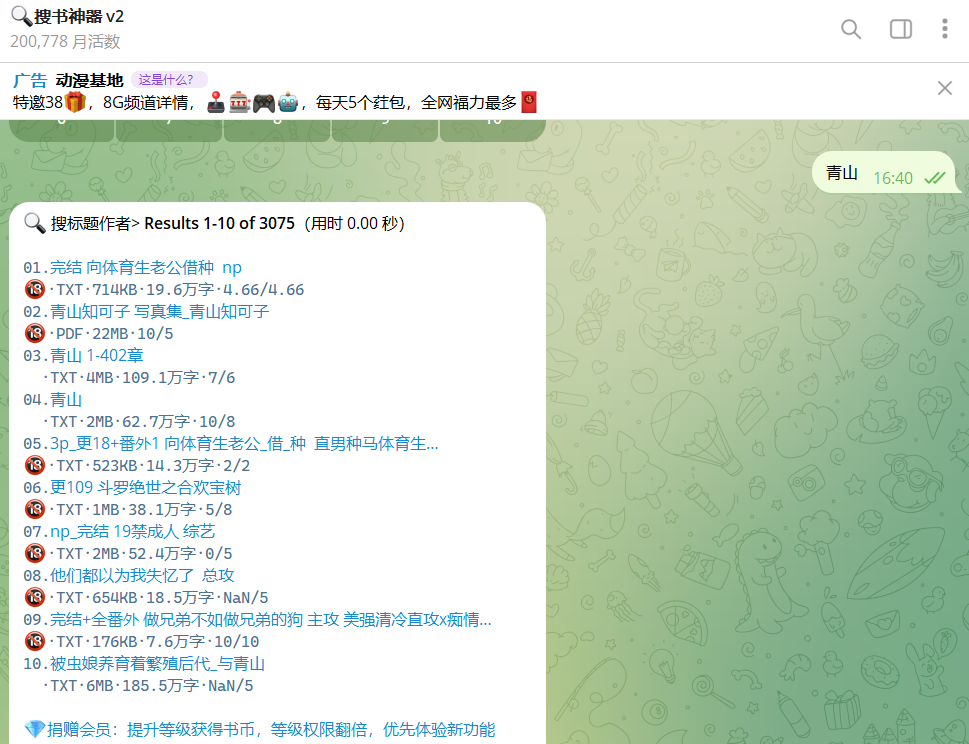Click the 18+ icon under result 07
The image size is (969, 744).
tap(35, 553)
